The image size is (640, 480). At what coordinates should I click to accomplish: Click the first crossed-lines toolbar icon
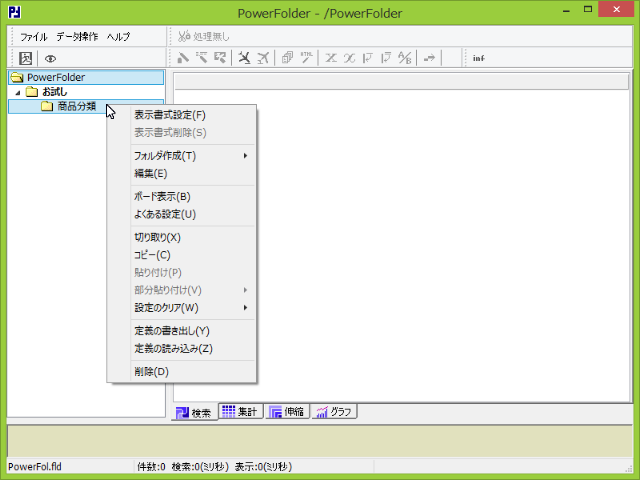[x=331, y=58]
